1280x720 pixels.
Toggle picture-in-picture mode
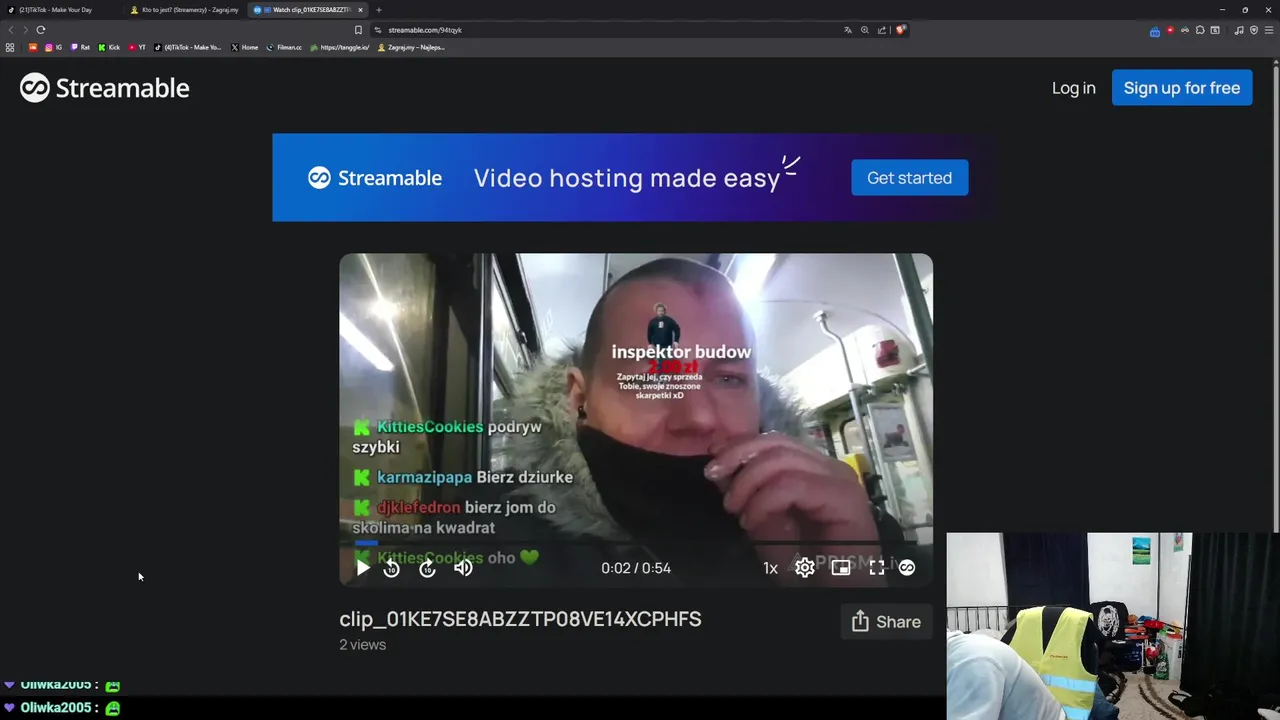(x=841, y=568)
